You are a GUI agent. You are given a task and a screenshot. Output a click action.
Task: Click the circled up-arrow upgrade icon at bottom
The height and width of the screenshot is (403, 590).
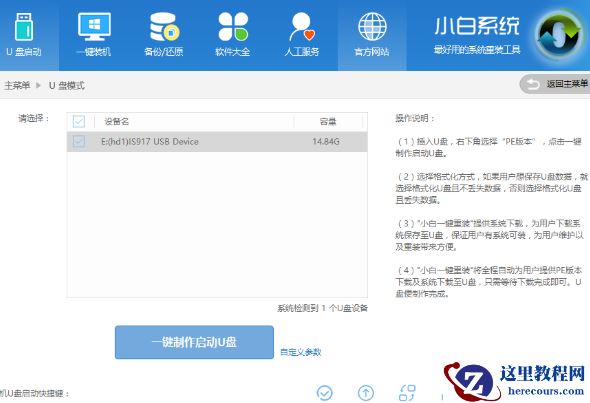click(x=366, y=393)
